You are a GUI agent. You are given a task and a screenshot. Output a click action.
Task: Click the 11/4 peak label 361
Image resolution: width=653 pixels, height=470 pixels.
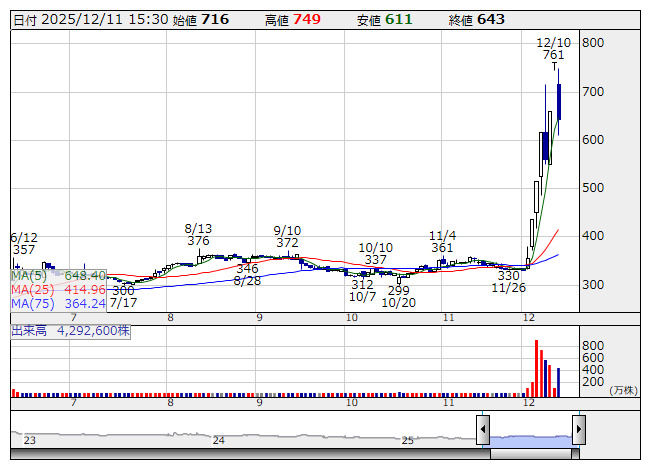pyautogui.click(x=442, y=241)
